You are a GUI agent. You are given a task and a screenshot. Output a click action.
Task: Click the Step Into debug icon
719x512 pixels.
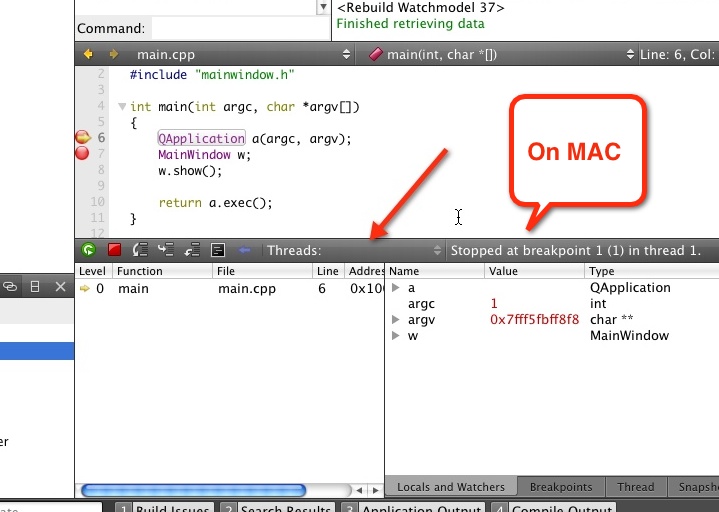click(166, 250)
